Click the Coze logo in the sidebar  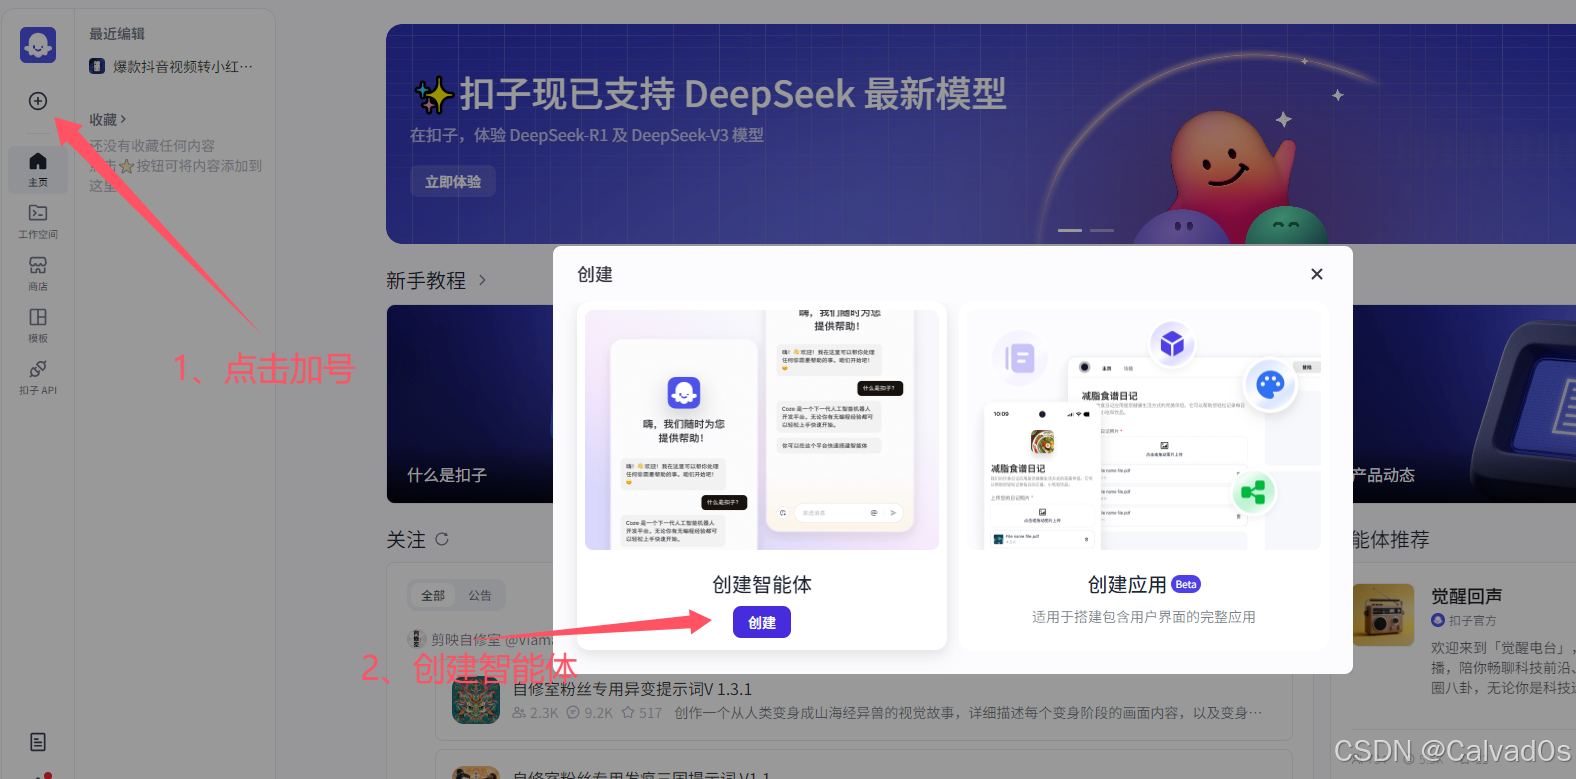38,45
